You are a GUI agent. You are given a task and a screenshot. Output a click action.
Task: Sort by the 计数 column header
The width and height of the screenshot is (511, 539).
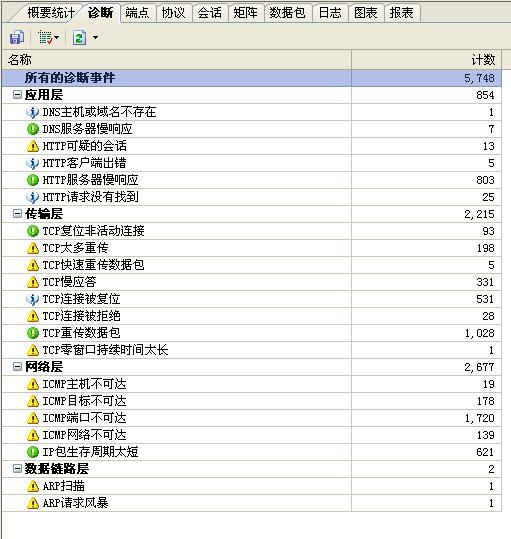click(x=426, y=60)
